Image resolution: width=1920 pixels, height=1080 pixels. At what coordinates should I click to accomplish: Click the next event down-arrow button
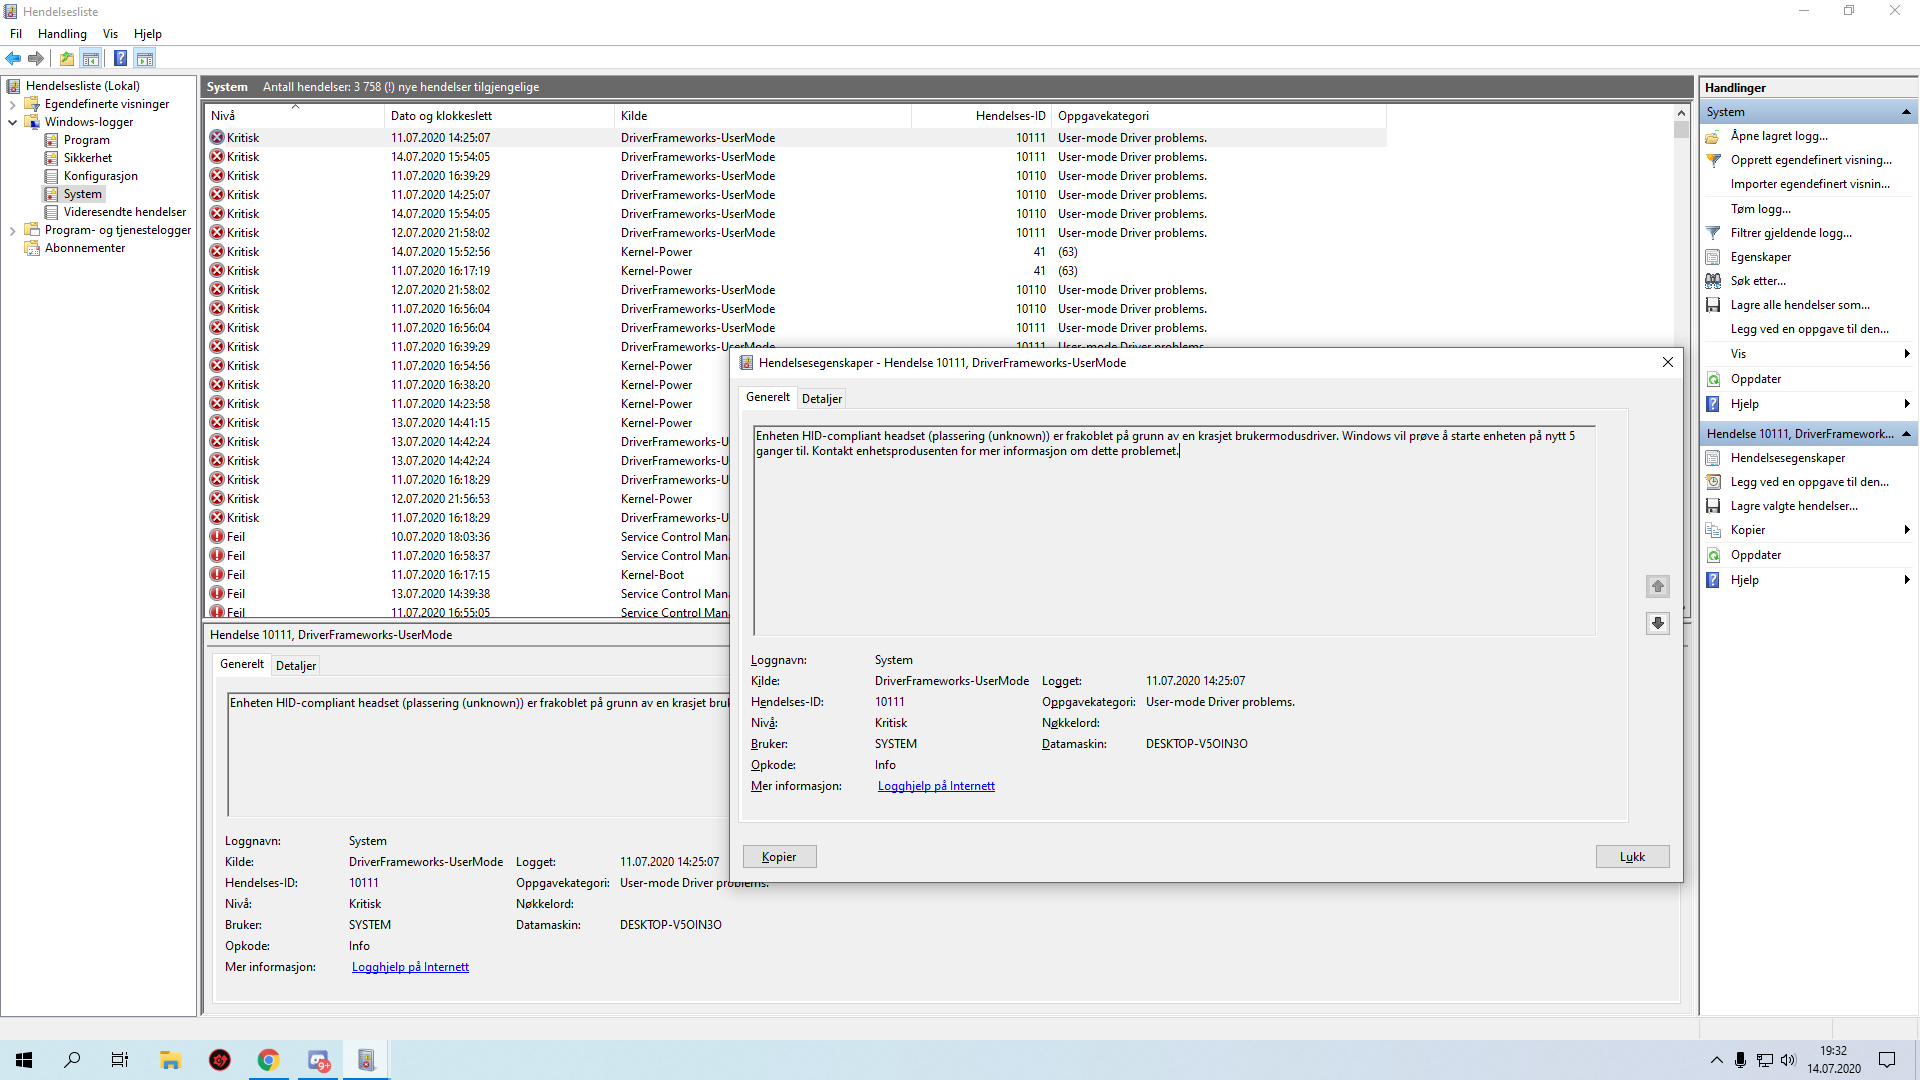pos(1657,623)
